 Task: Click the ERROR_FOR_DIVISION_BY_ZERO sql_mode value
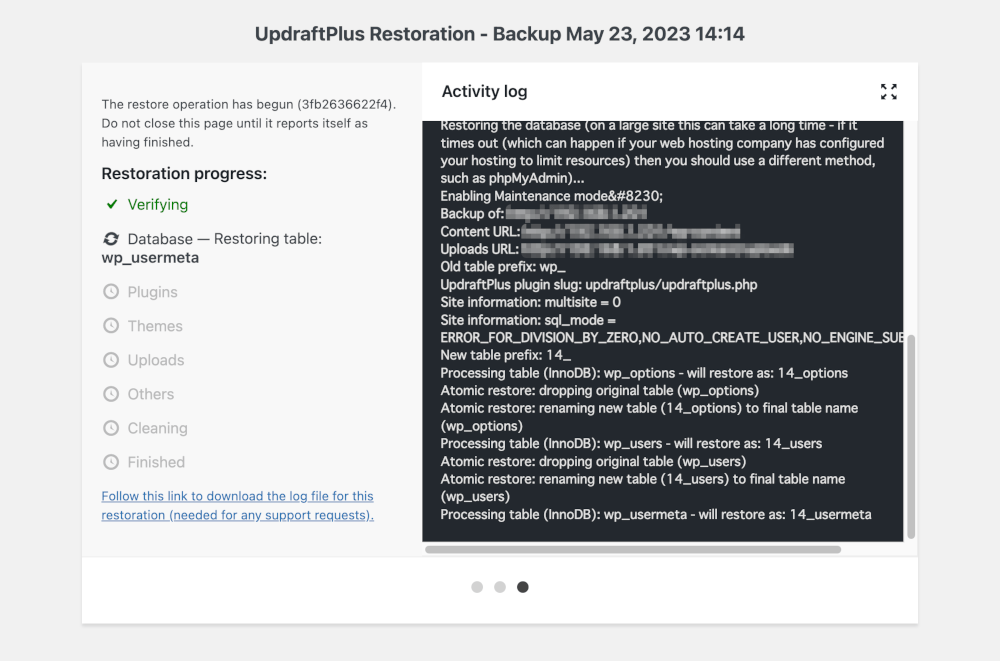[x=672, y=338]
